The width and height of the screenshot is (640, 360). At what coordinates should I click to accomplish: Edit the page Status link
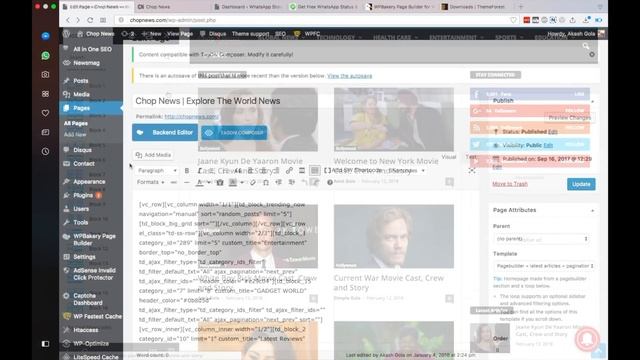pos(553,132)
